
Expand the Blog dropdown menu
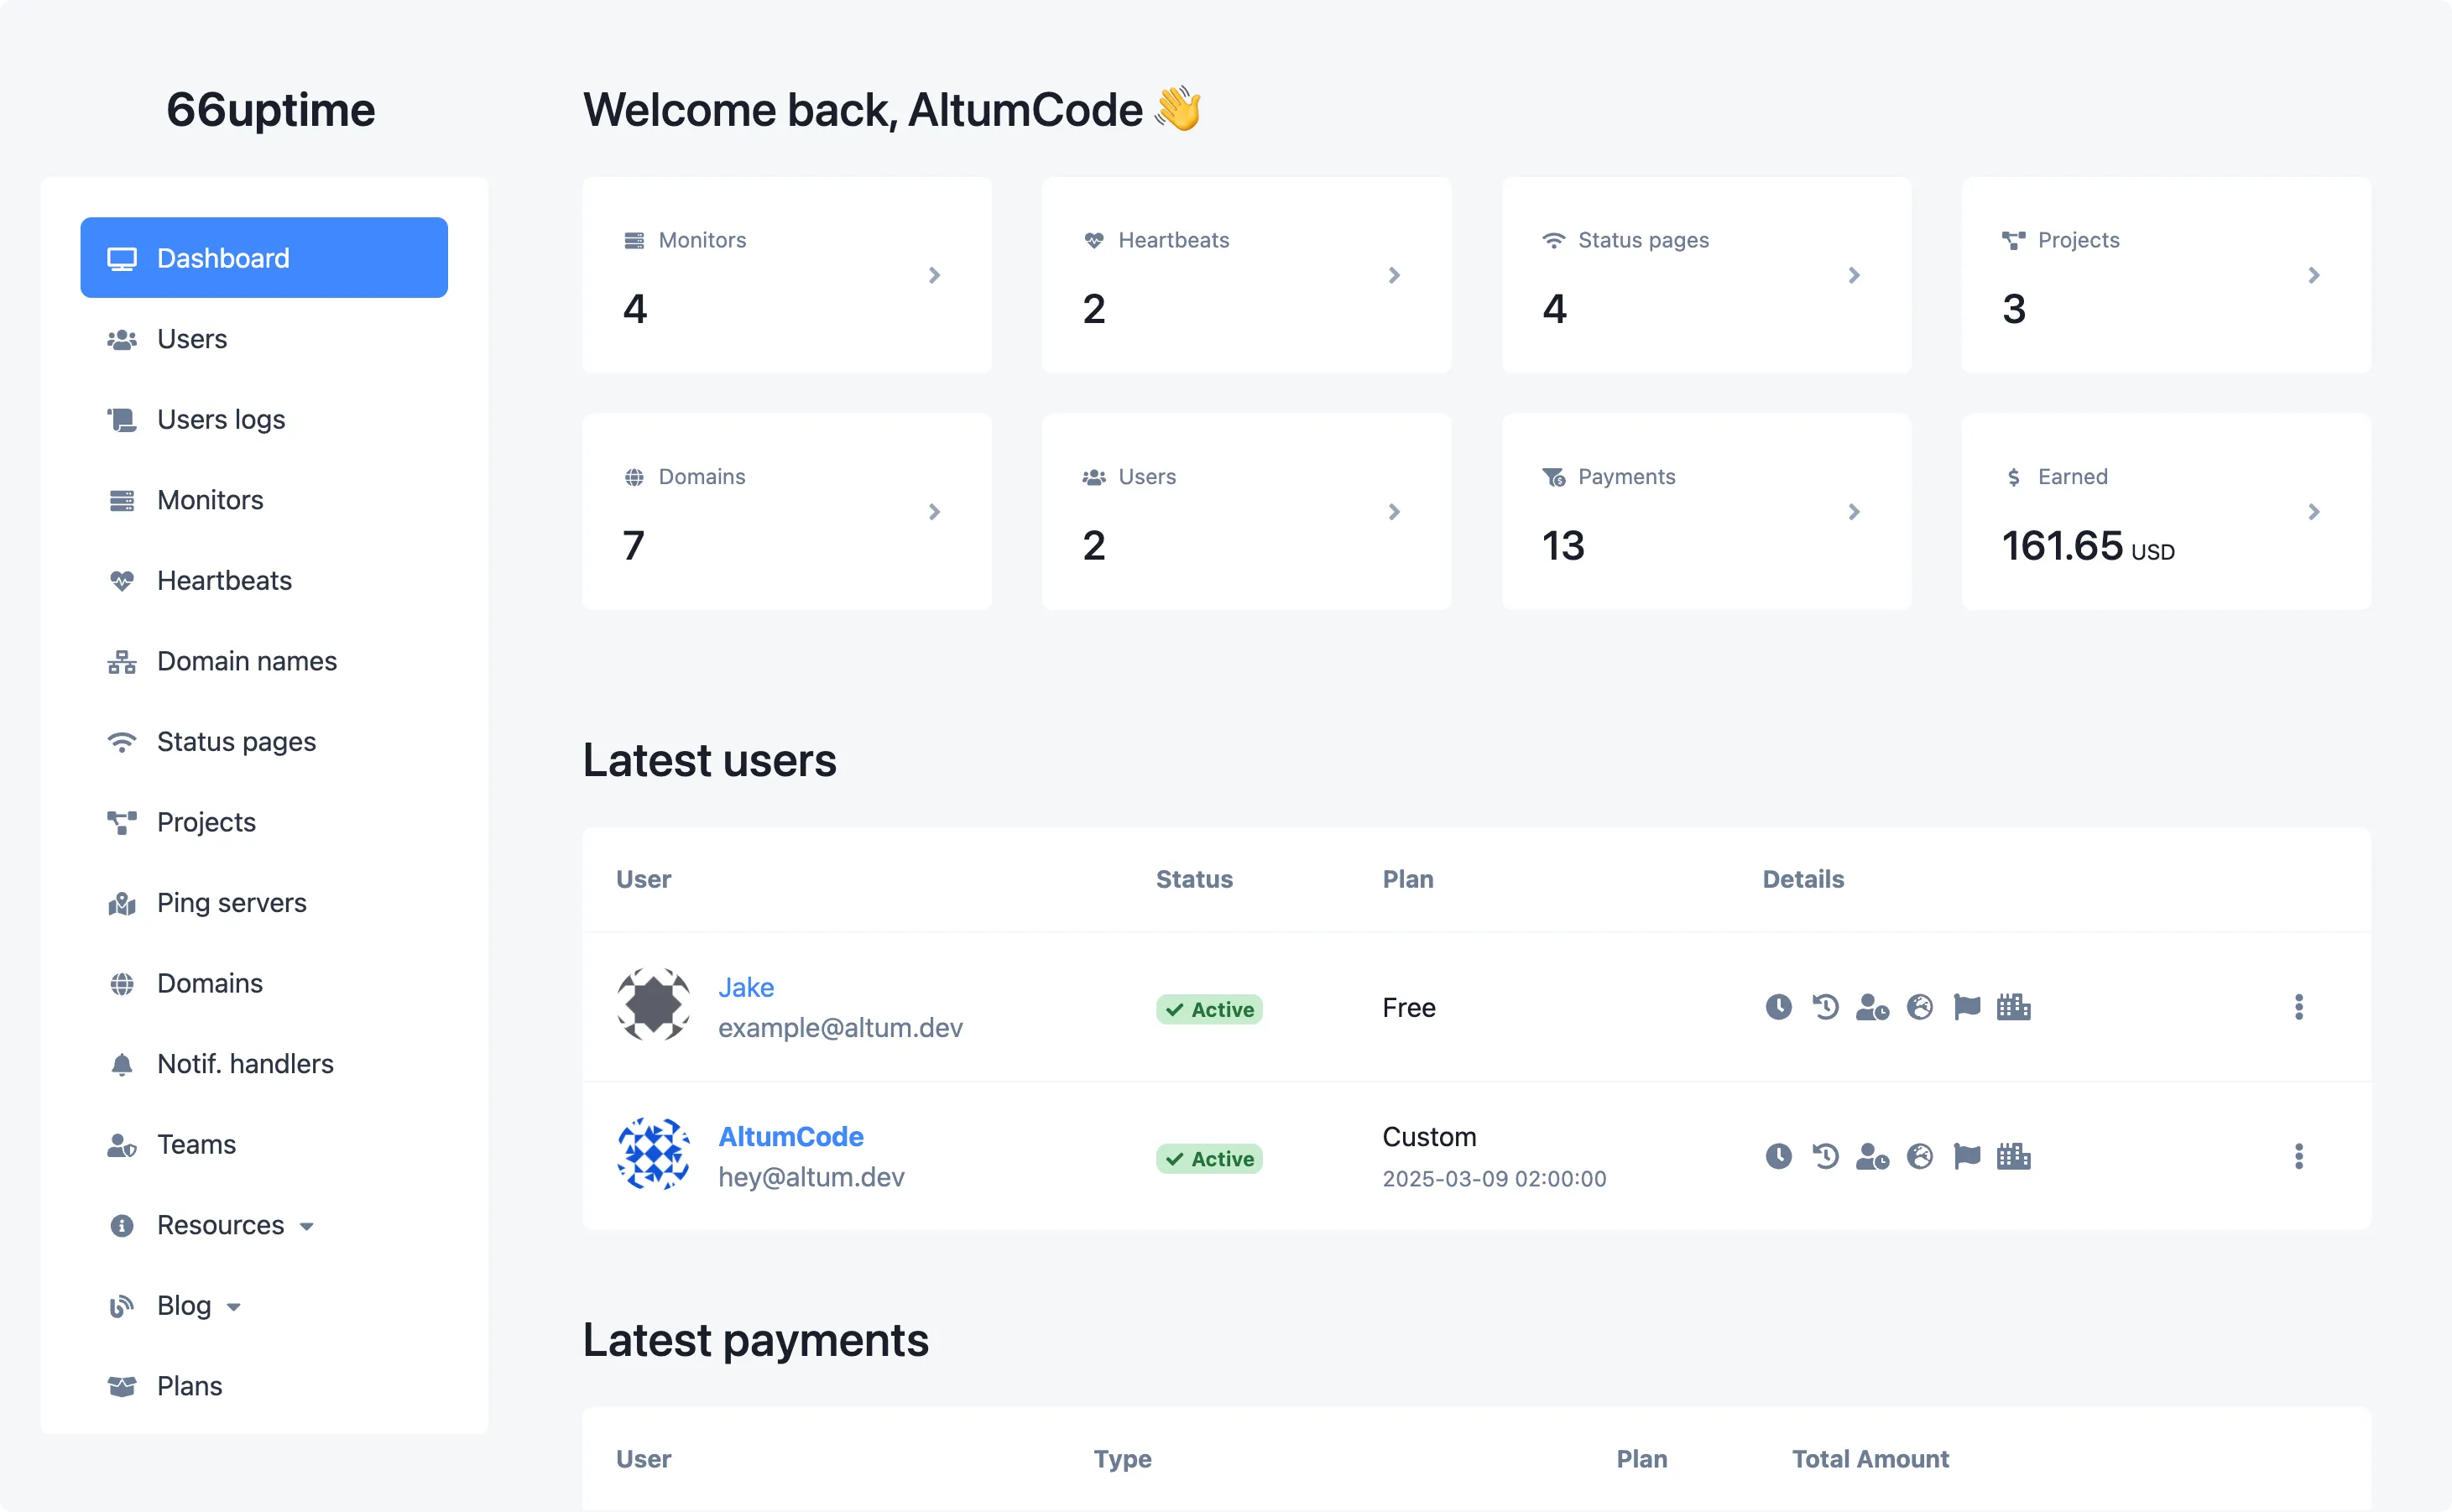pos(198,1306)
